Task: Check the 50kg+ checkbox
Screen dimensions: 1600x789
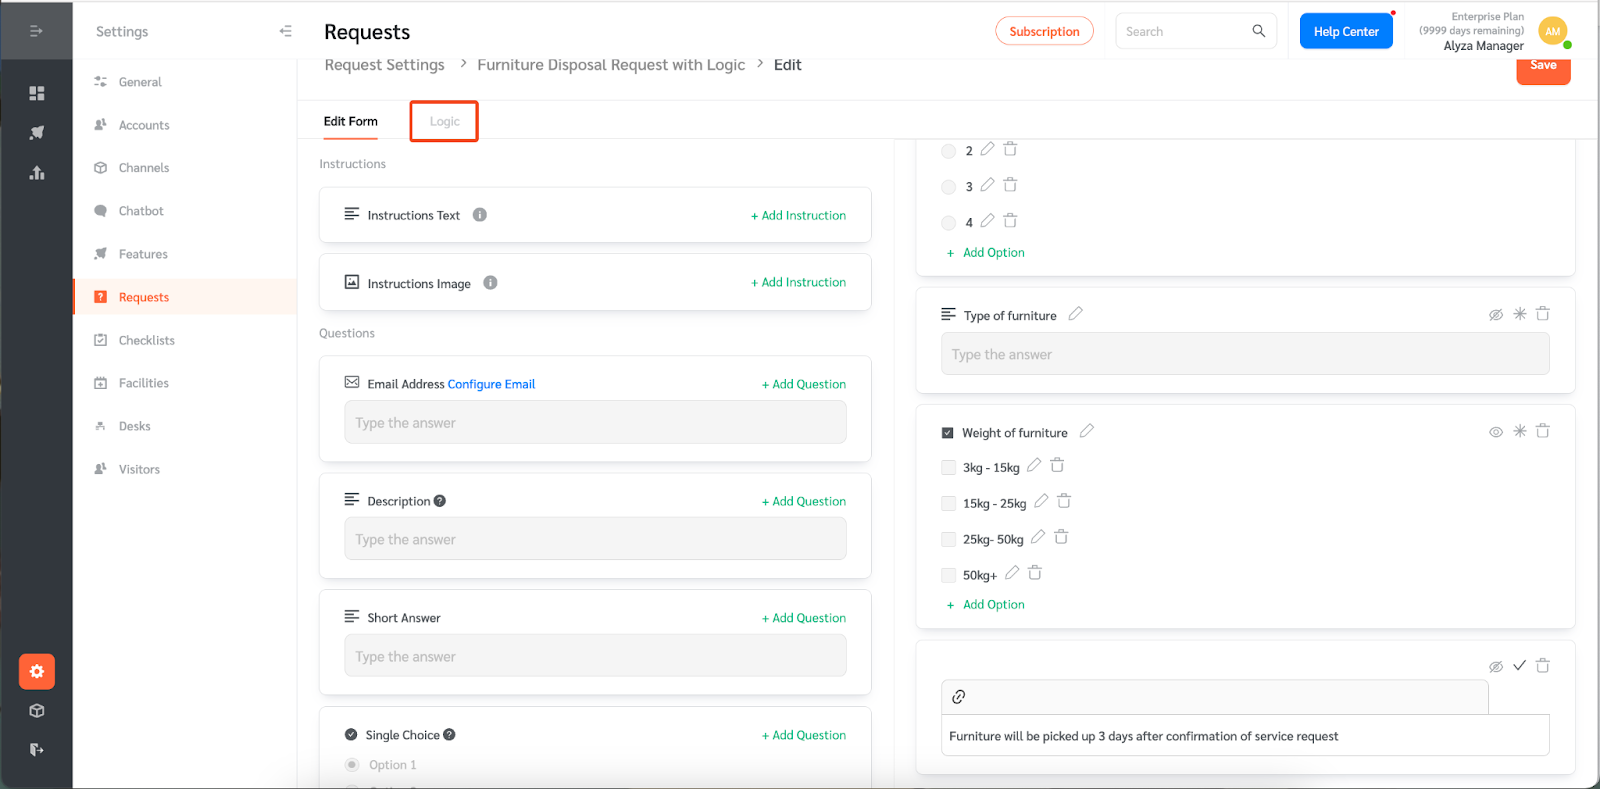Action: click(948, 575)
